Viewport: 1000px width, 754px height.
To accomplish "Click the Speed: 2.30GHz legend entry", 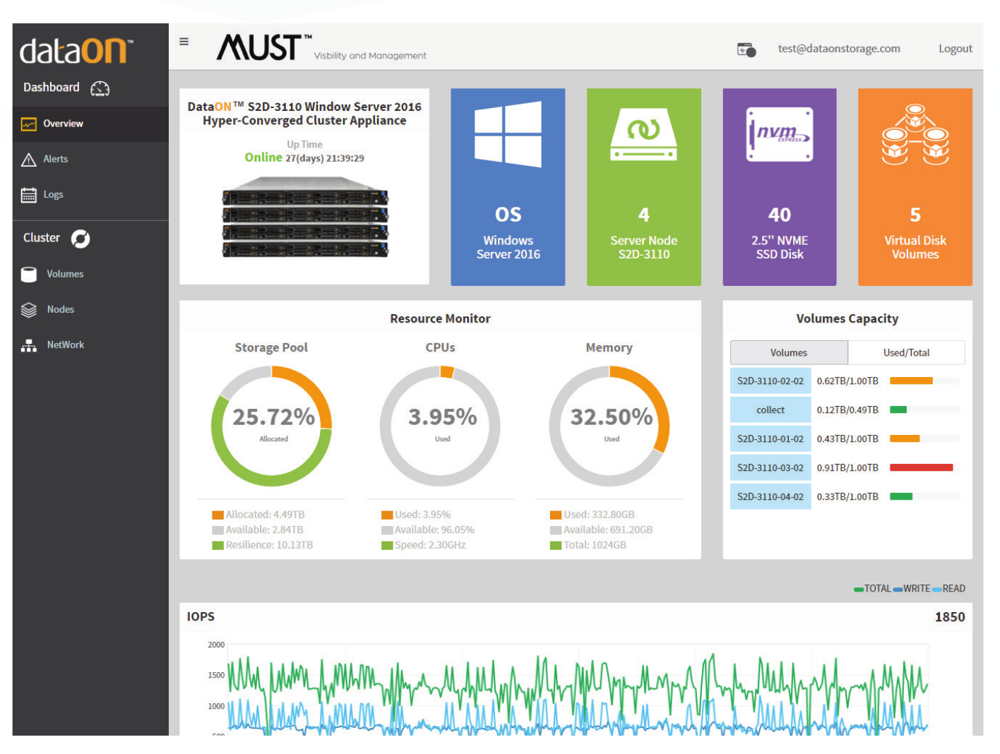I will point(423,545).
